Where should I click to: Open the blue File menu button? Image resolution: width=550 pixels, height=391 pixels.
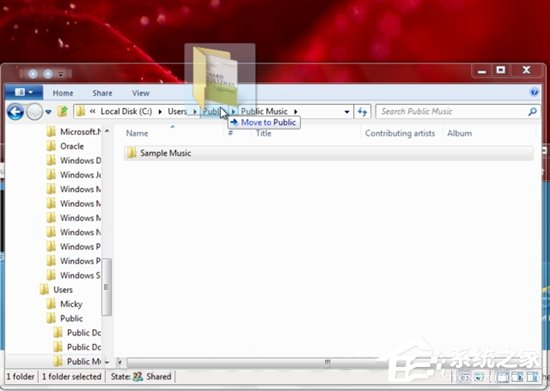[24, 93]
